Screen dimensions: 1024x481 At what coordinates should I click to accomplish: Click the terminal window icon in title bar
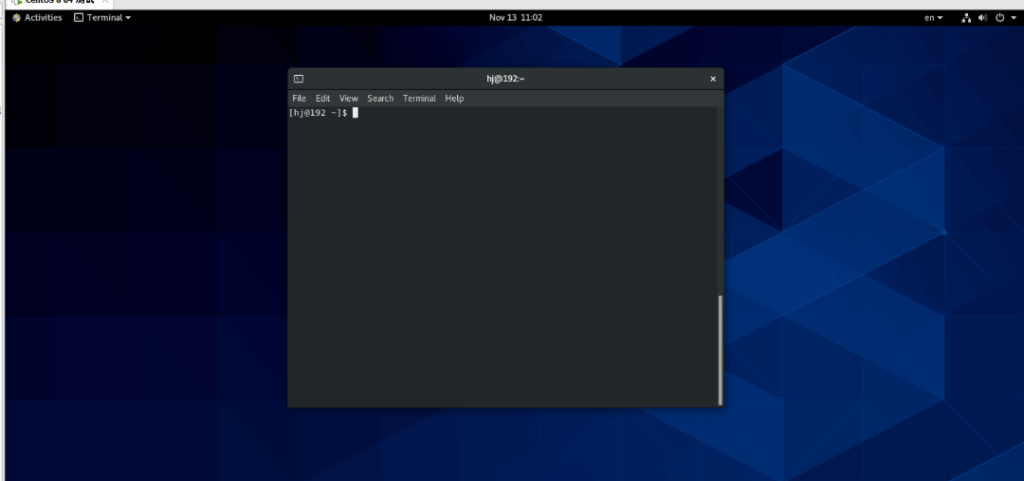pyautogui.click(x=298, y=79)
